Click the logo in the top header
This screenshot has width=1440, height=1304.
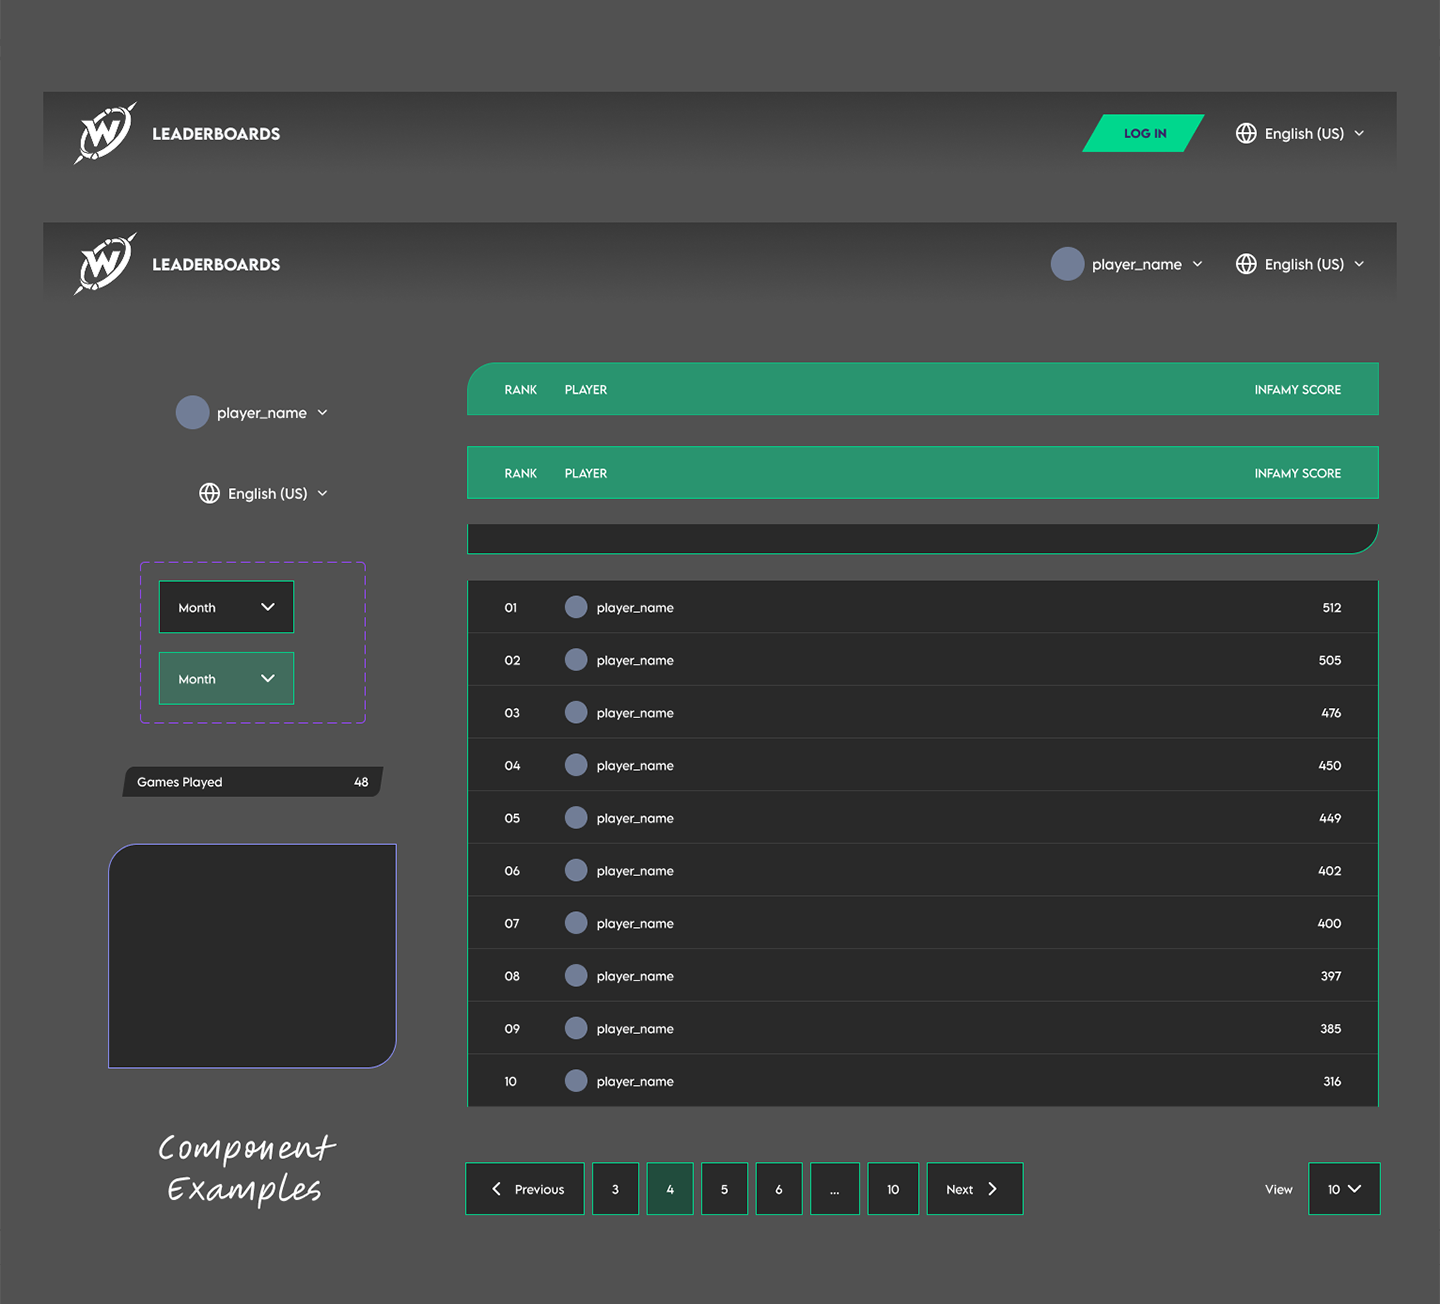tap(105, 133)
